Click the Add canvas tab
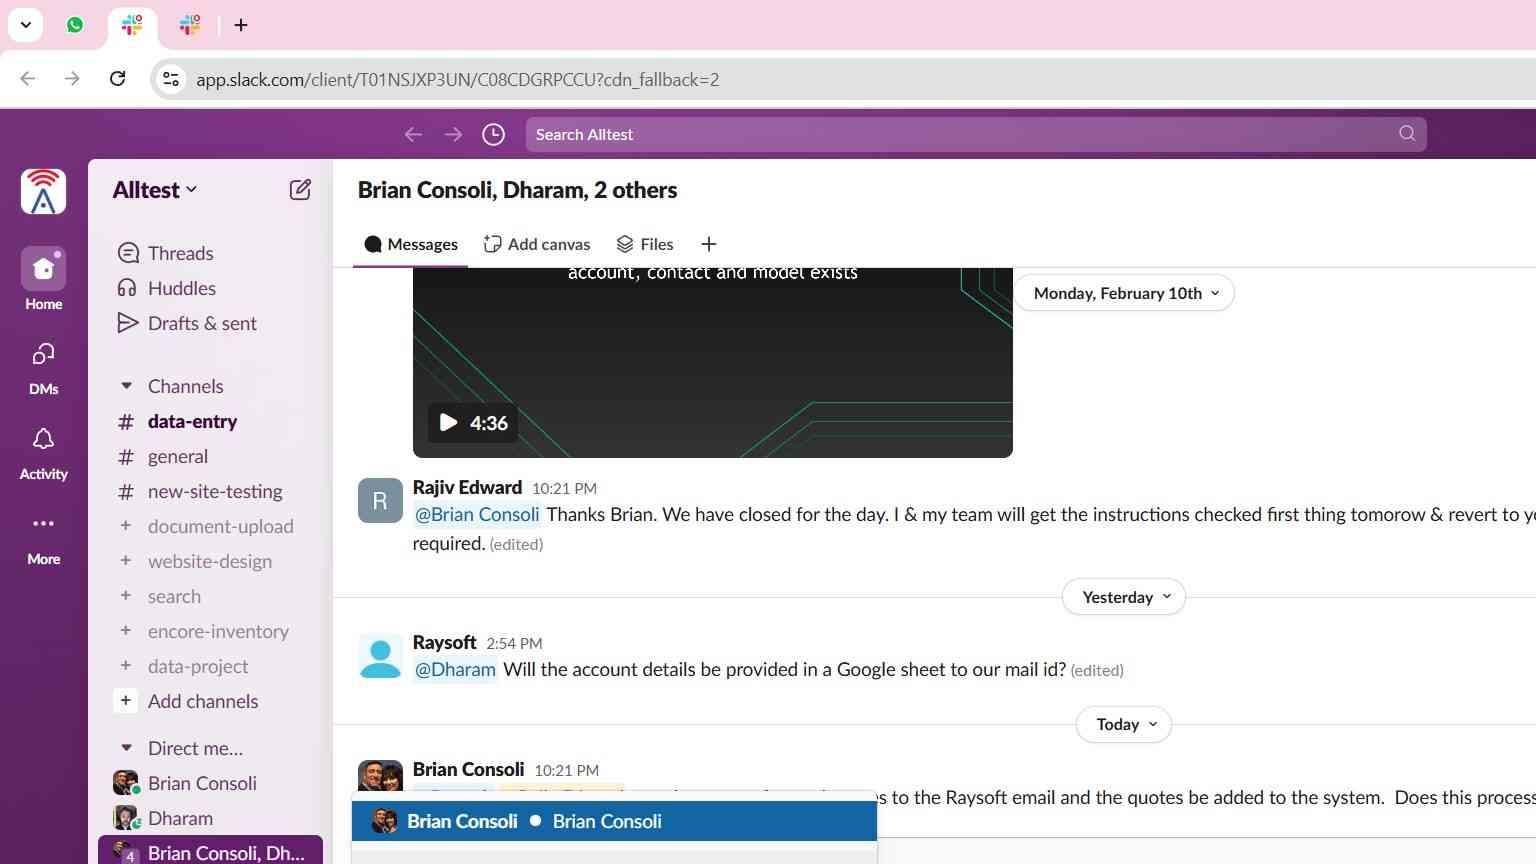The height and width of the screenshot is (864, 1536). pyautogui.click(x=537, y=244)
